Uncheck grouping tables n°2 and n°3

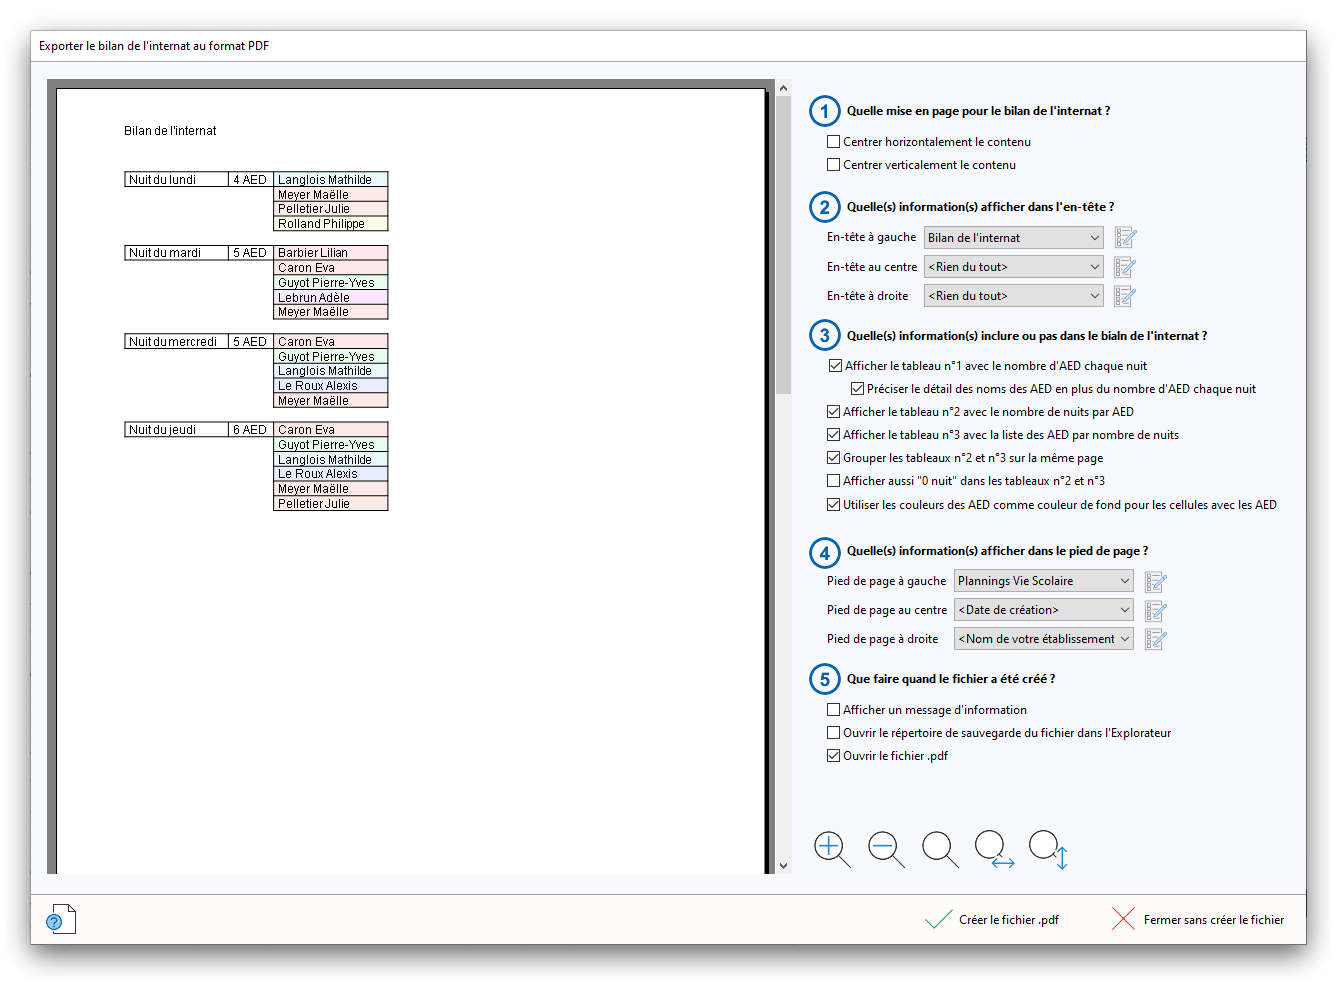click(x=834, y=458)
